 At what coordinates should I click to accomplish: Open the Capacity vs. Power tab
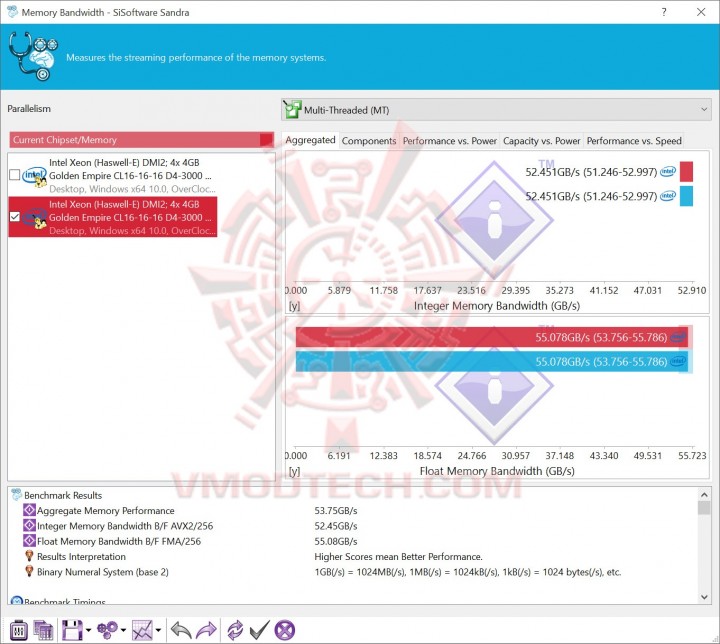coord(542,141)
